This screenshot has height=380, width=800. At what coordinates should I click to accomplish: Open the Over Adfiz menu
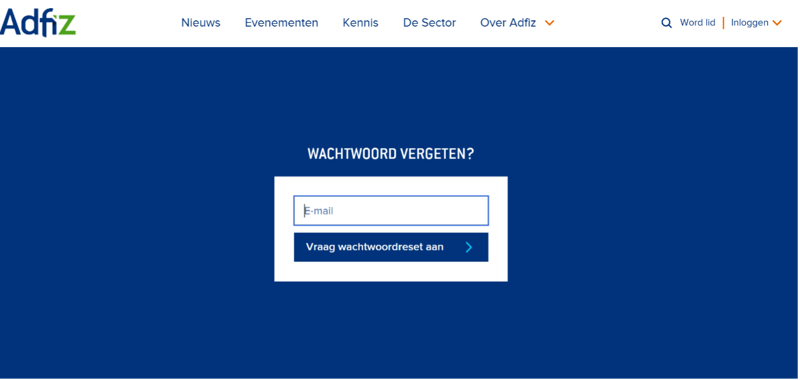coord(508,23)
